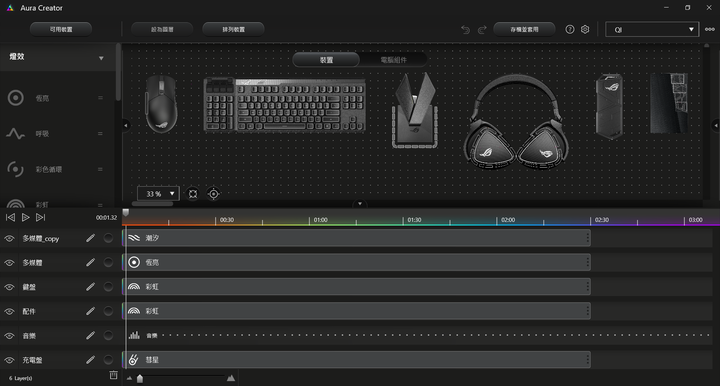Select the 彩色循環 color cycle effect icon
The width and height of the screenshot is (720, 386).
tap(16, 169)
